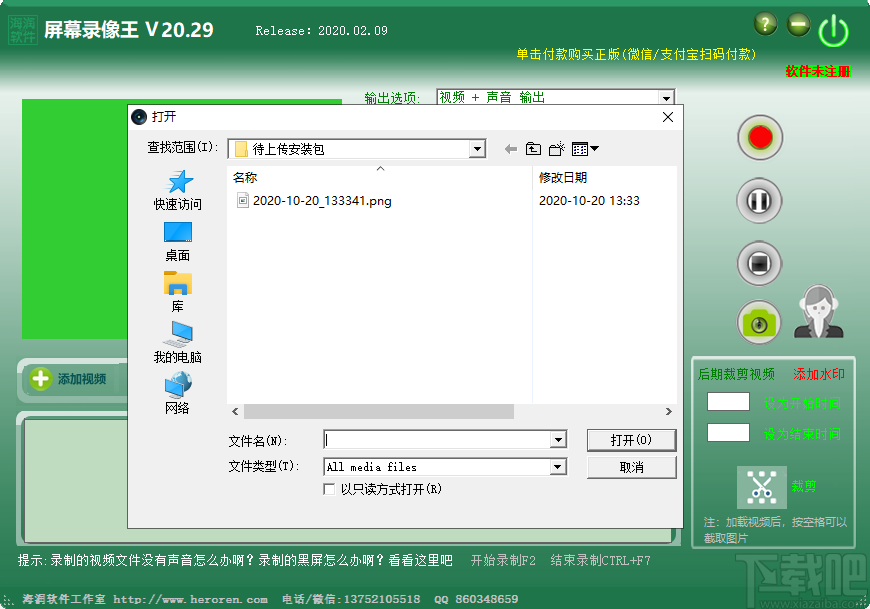Click the end time input box
Screen dimensions: 870x609
coord(729,433)
